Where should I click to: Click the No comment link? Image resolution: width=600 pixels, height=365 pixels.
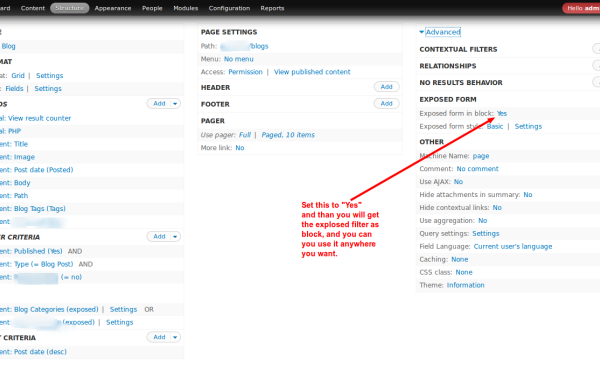point(478,169)
